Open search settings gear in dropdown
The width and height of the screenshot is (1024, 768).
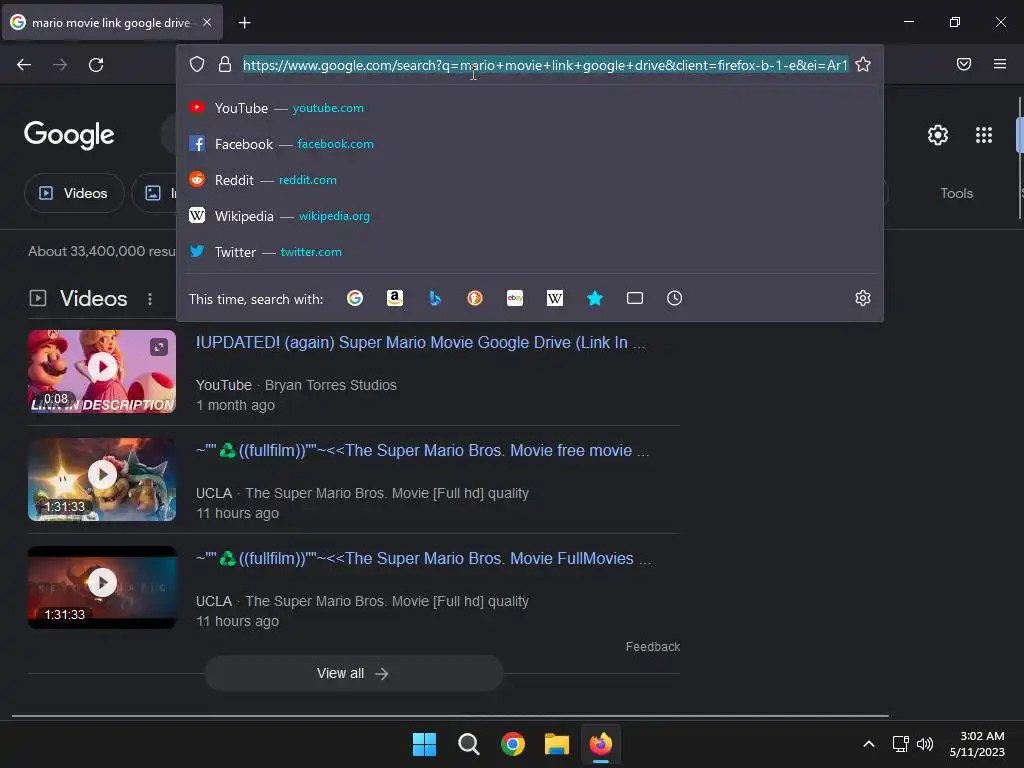(x=863, y=298)
